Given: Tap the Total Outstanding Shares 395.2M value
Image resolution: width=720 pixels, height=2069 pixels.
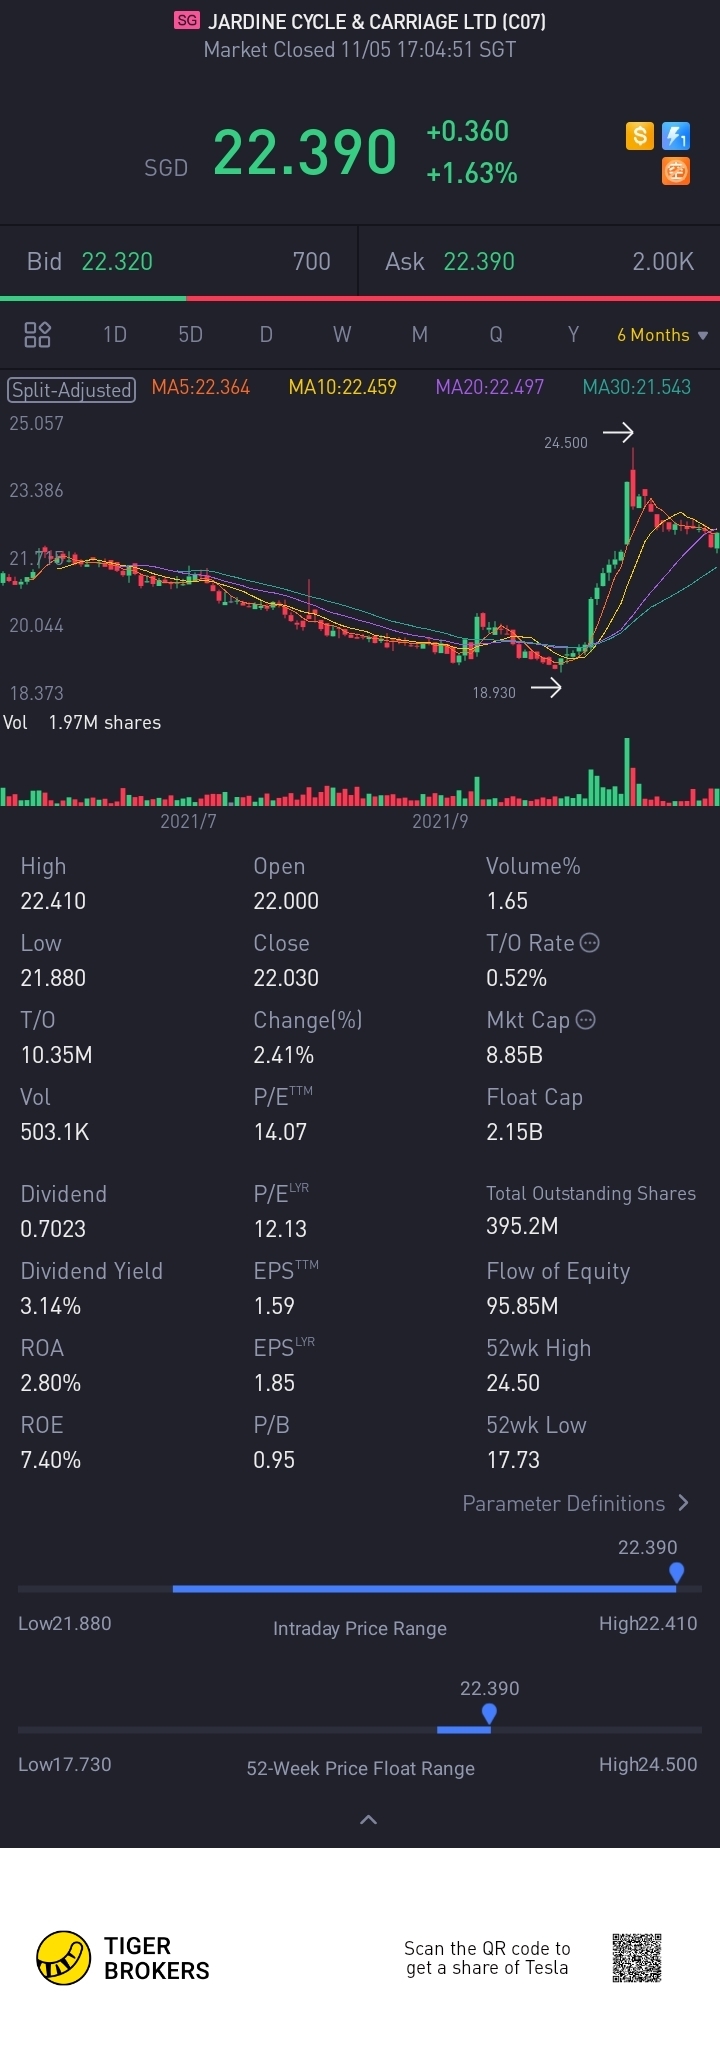Looking at the screenshot, I should click(522, 1225).
